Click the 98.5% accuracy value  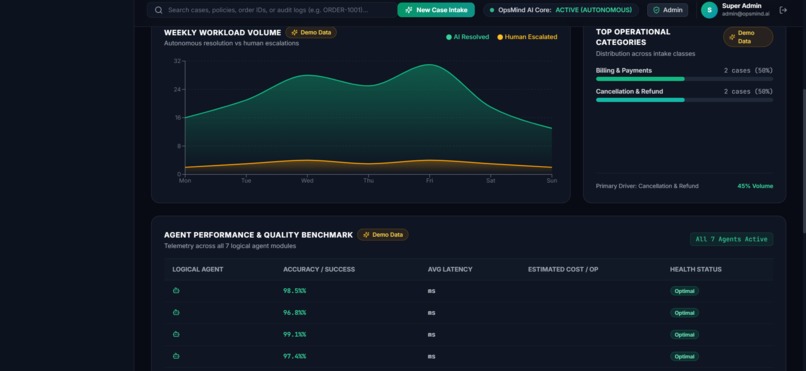(295, 291)
